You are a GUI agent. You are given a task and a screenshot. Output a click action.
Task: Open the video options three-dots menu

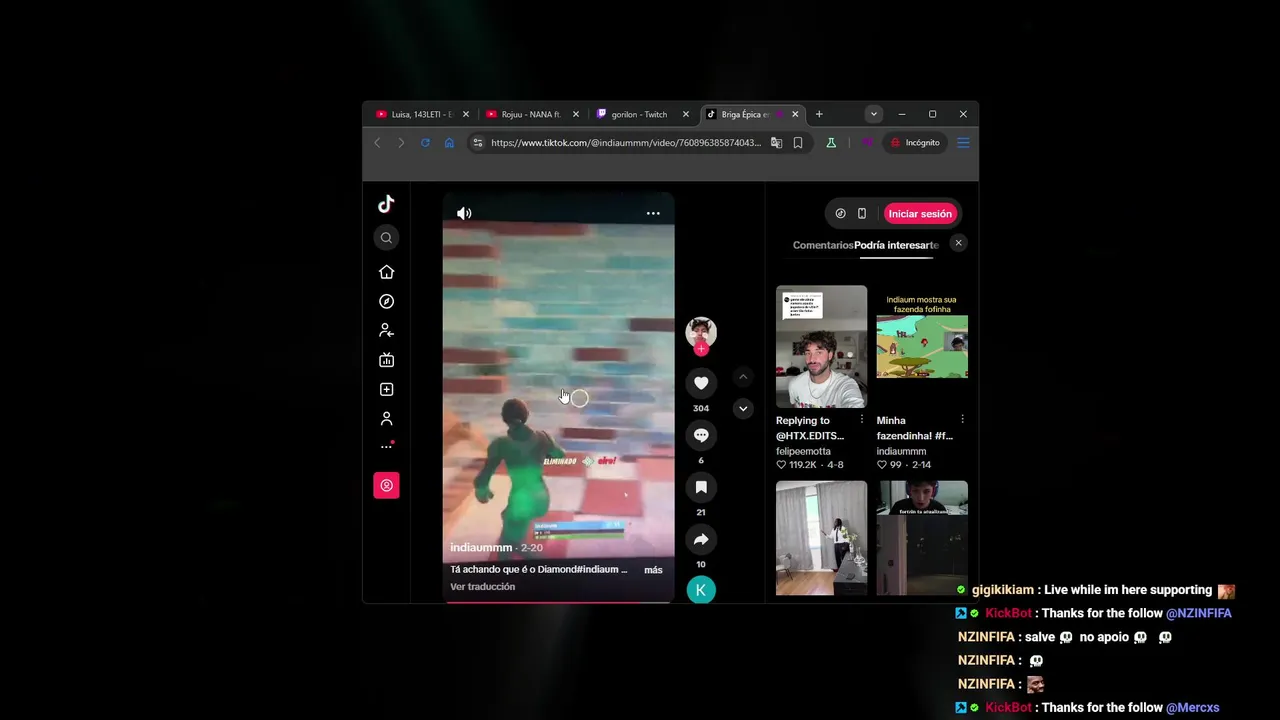(x=653, y=213)
